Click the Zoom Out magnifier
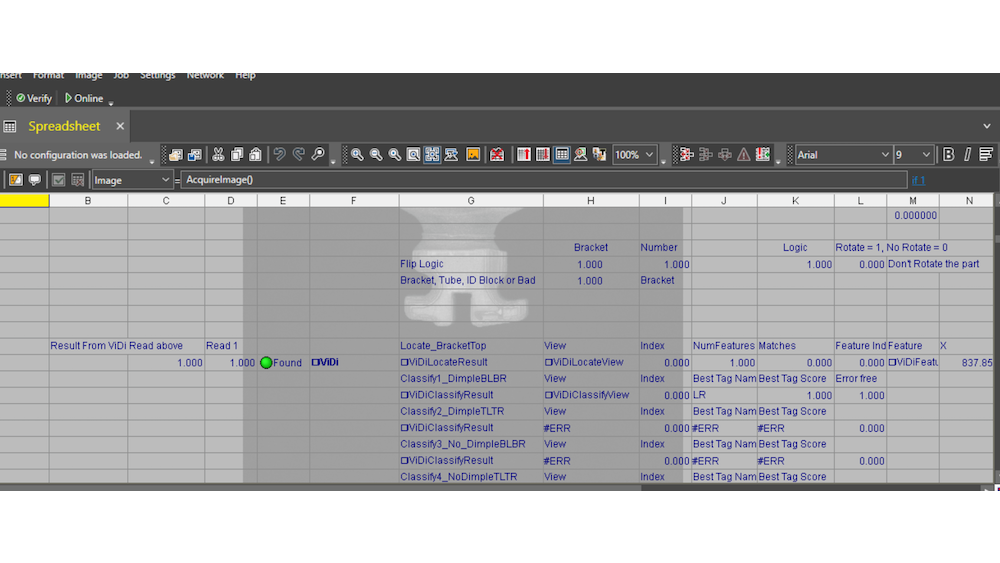This screenshot has height=563, width=1000. tap(376, 155)
